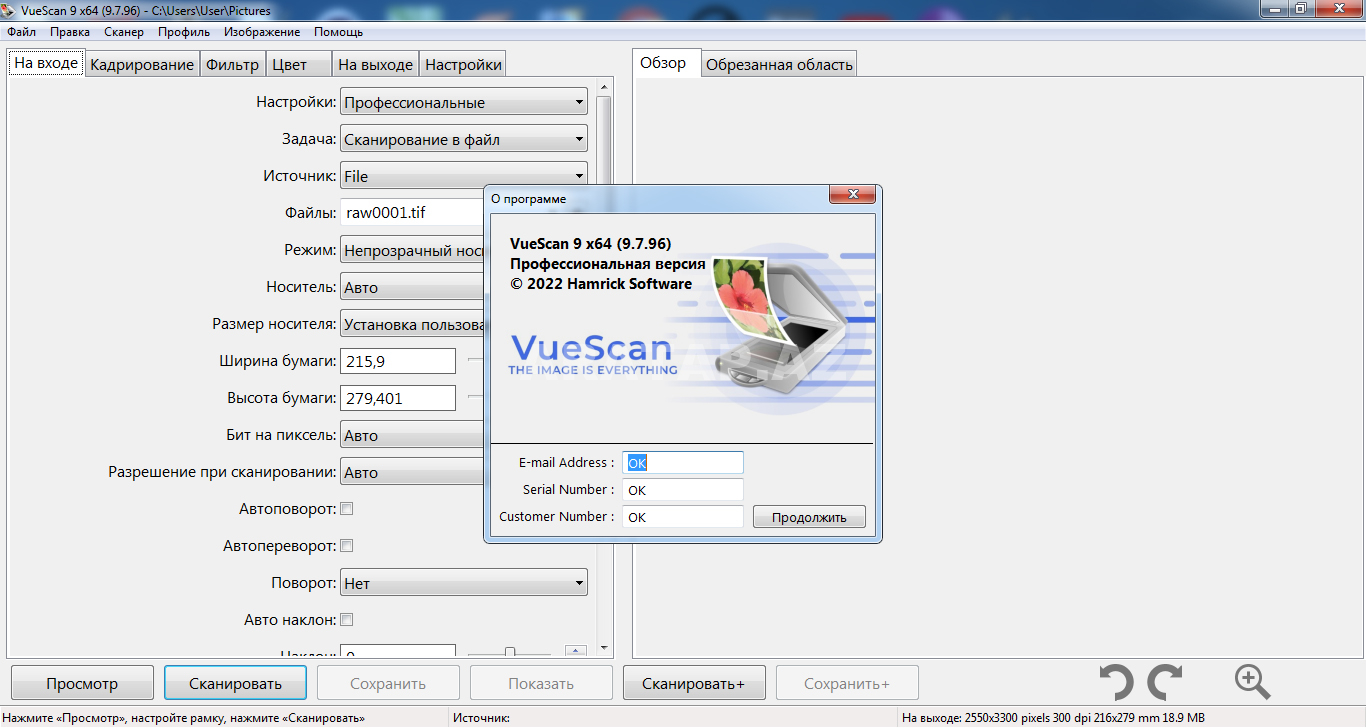The image size is (1366, 728).
Task: Open the Настройки dropdown set to Профессиональные
Action: pyautogui.click(x=464, y=102)
